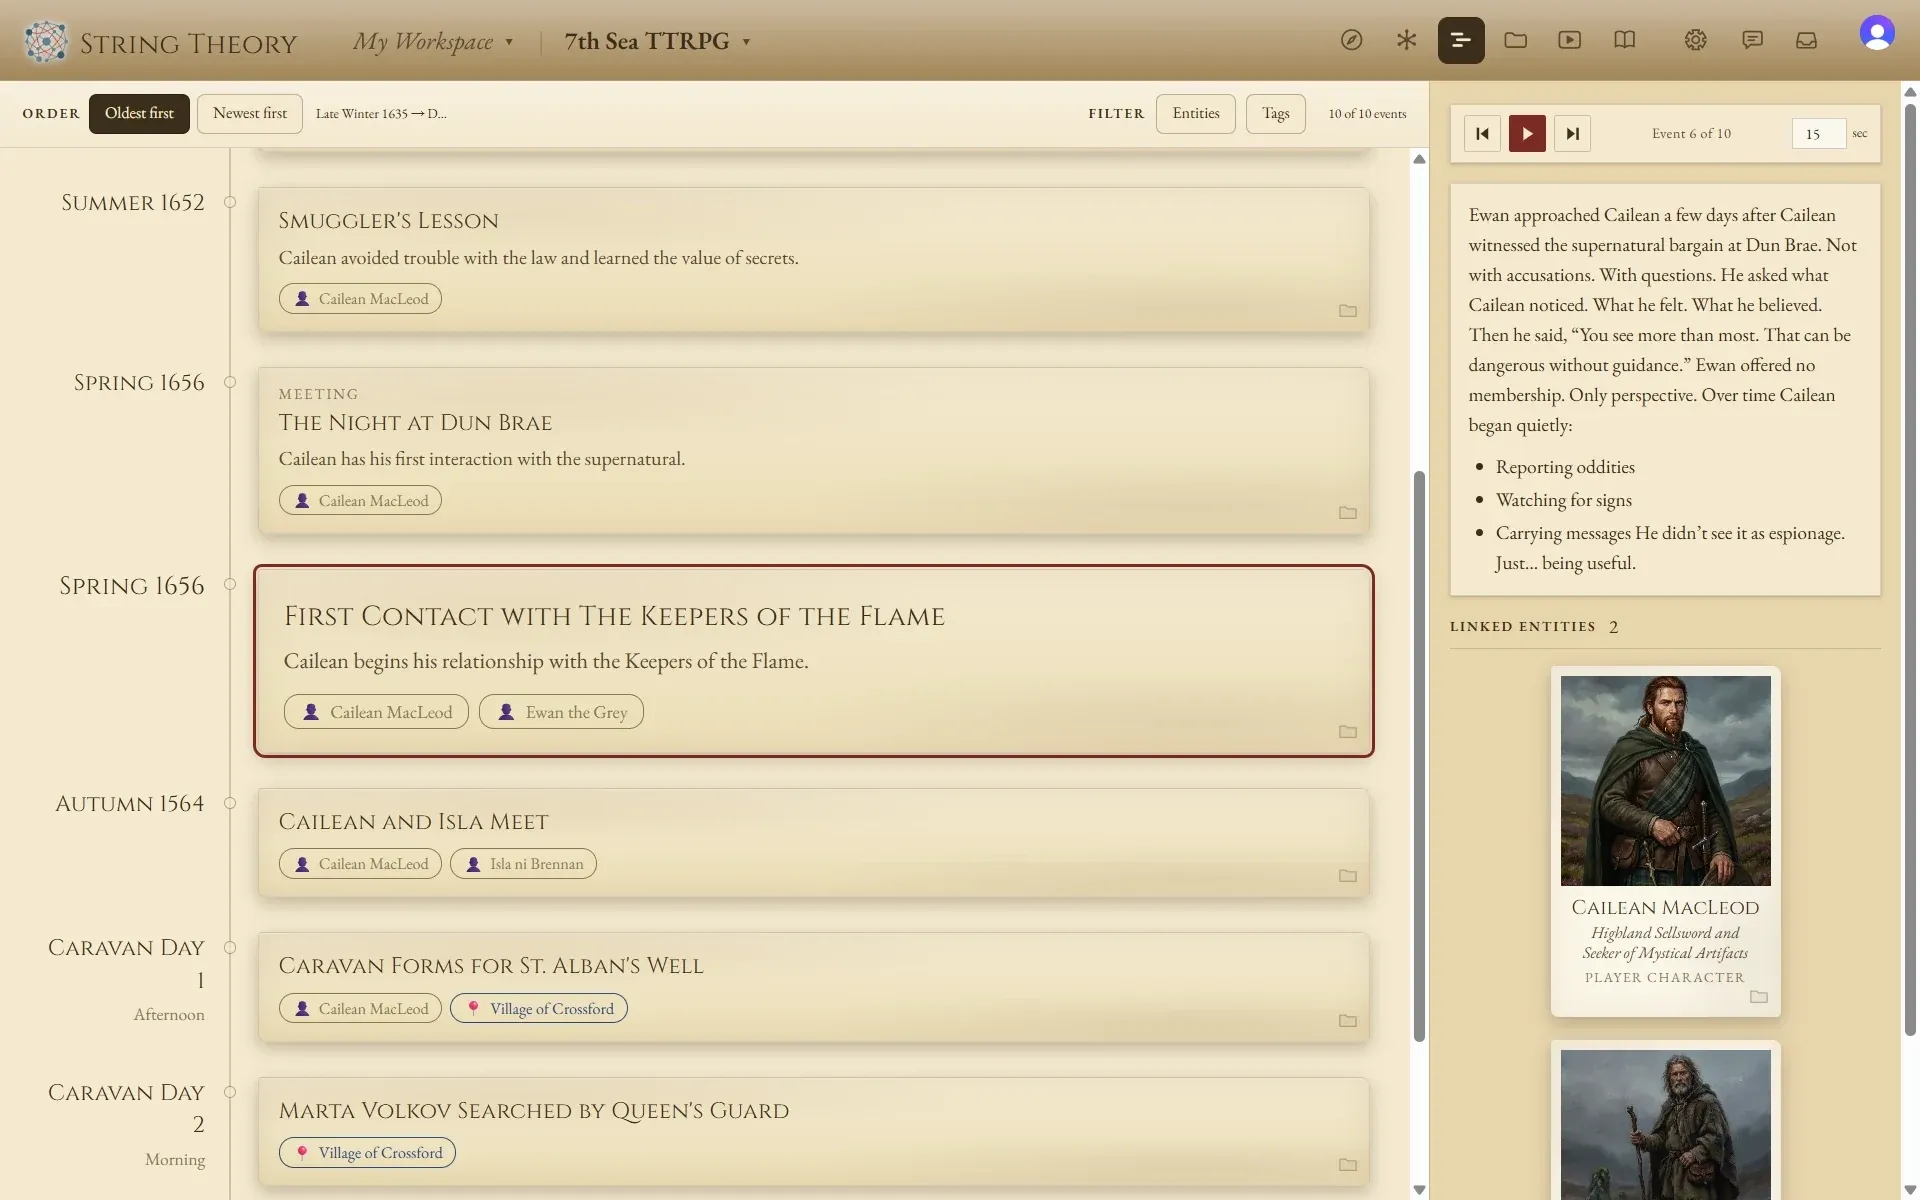The height and width of the screenshot is (1200, 1920).
Task: Open the video player icon in the top bar
Action: pyautogui.click(x=1569, y=40)
